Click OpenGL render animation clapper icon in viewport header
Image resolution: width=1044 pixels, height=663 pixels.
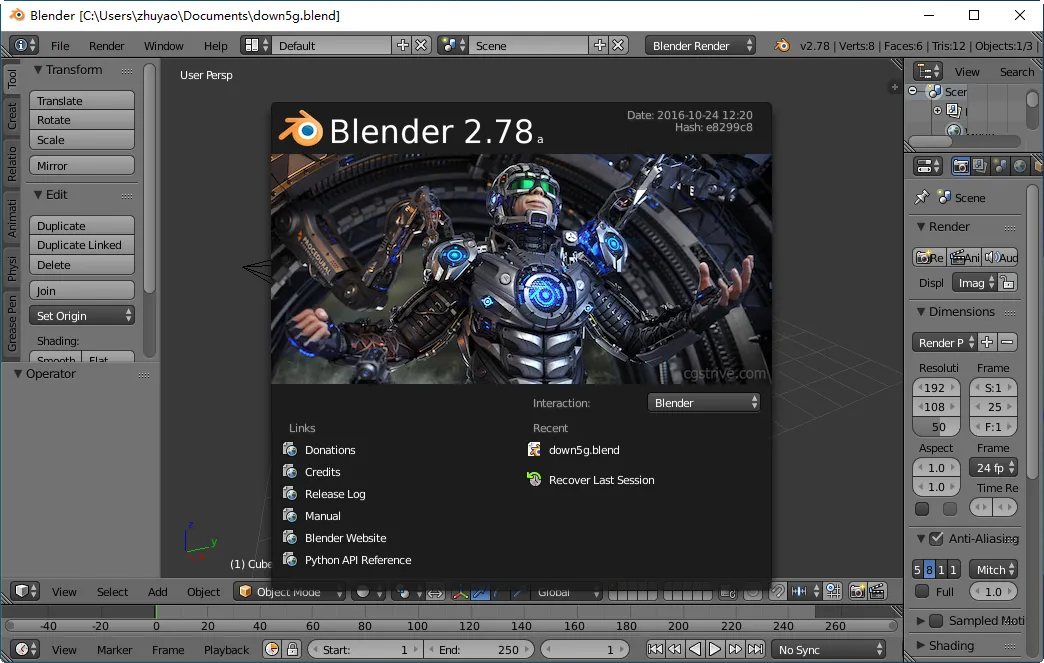pyautogui.click(x=877, y=591)
